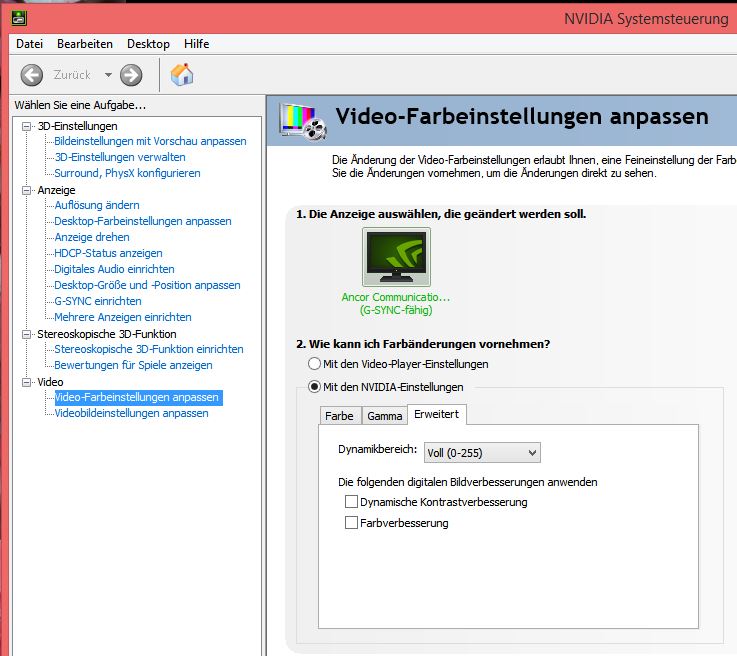Viewport: 737px width, 656px height.
Task: Open the Desktop menu
Action: pos(148,44)
